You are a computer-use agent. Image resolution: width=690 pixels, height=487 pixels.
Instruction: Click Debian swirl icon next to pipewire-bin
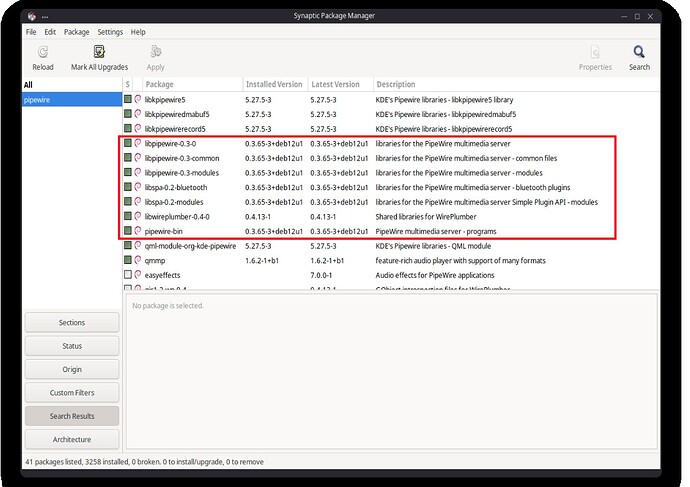(138, 231)
